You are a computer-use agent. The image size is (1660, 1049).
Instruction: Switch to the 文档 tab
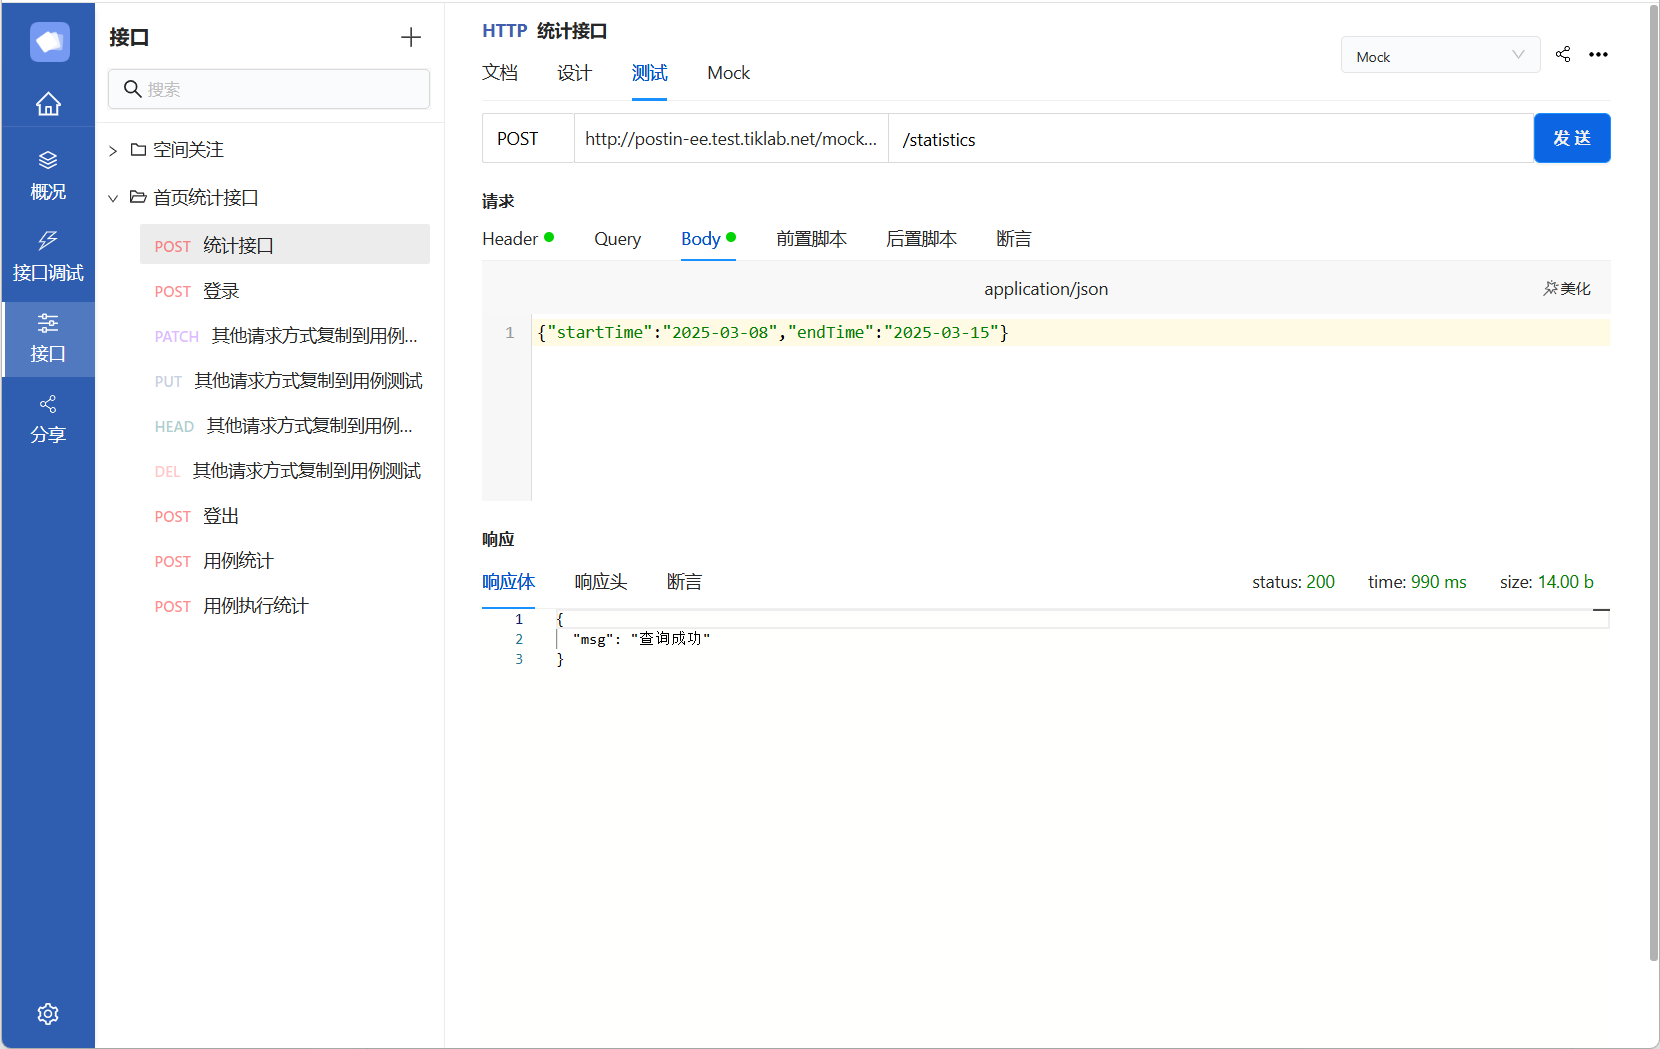coord(500,73)
